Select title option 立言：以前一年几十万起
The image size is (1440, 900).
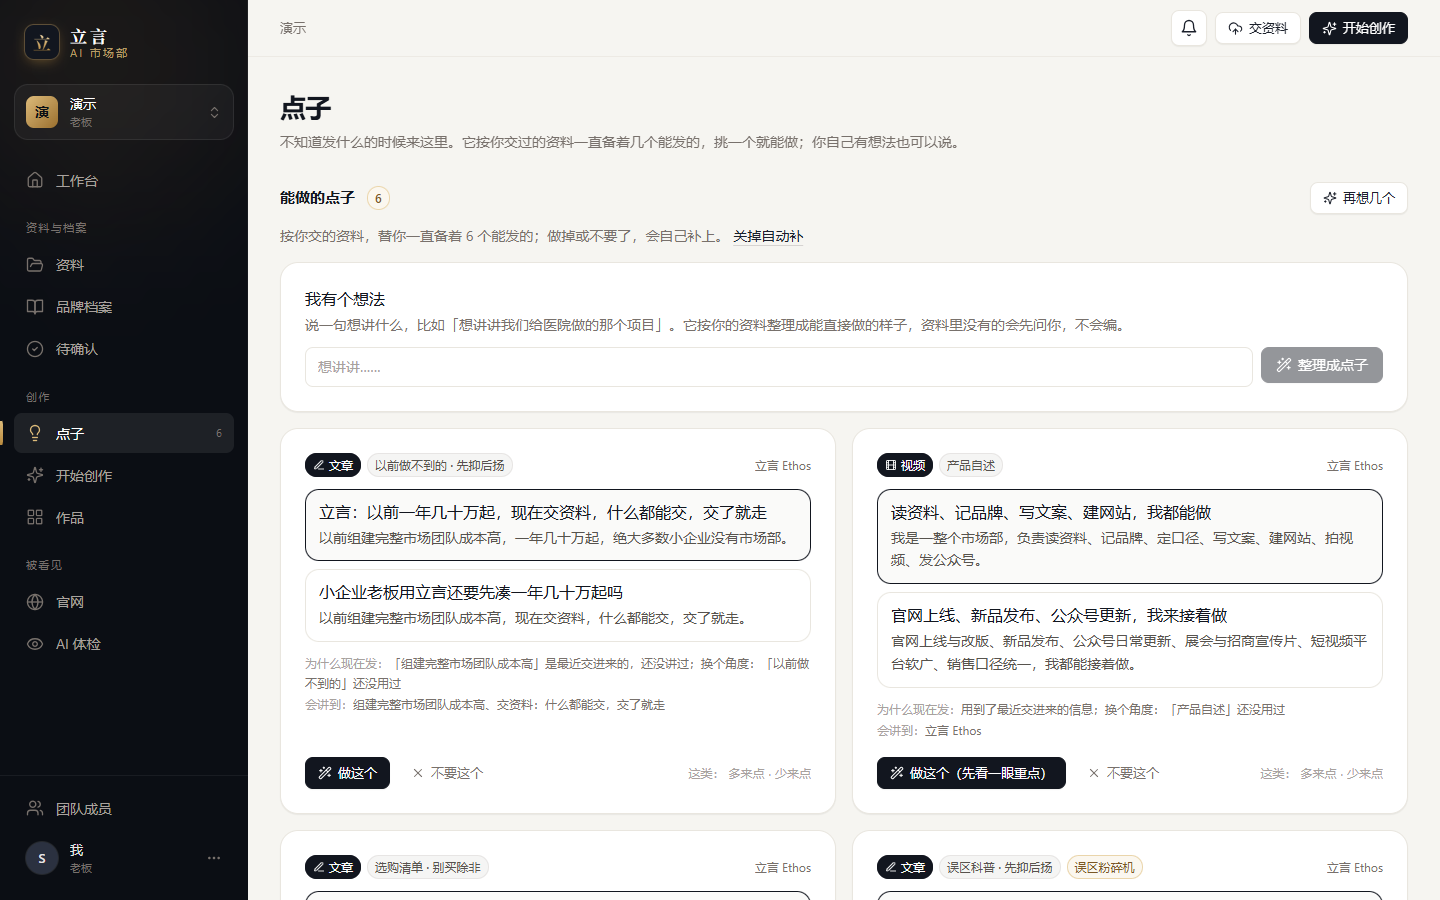(x=558, y=525)
